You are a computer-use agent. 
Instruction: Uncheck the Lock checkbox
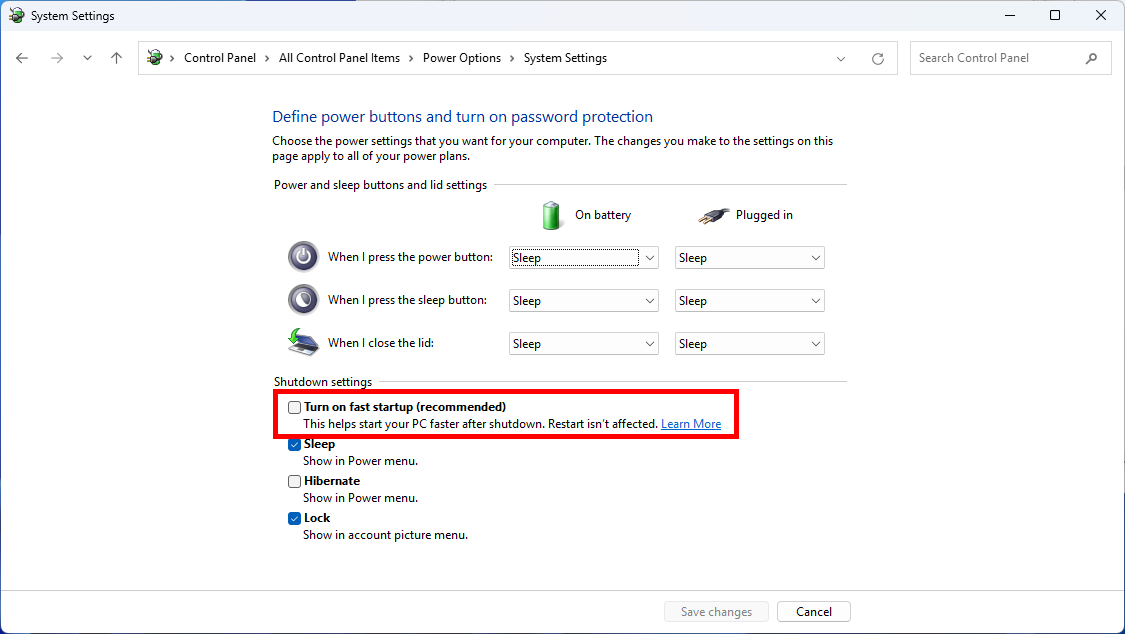point(294,518)
